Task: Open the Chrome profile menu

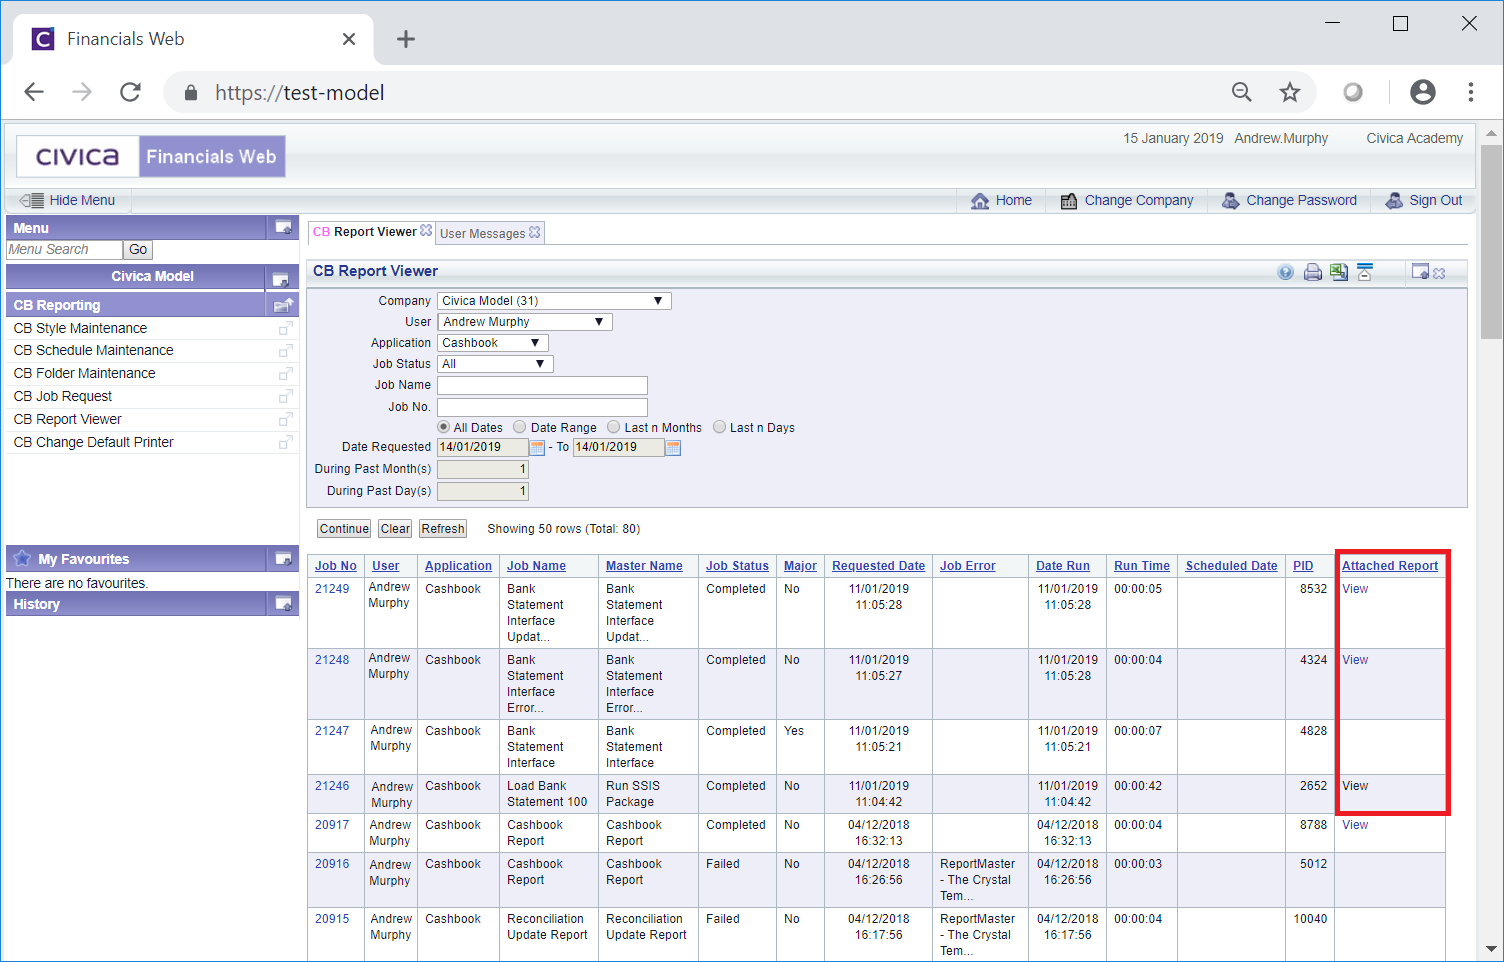Action: [1422, 92]
